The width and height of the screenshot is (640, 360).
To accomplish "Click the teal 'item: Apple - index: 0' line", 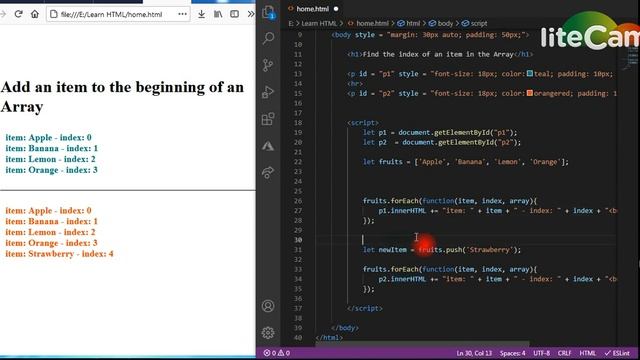I will click(x=48, y=138).
